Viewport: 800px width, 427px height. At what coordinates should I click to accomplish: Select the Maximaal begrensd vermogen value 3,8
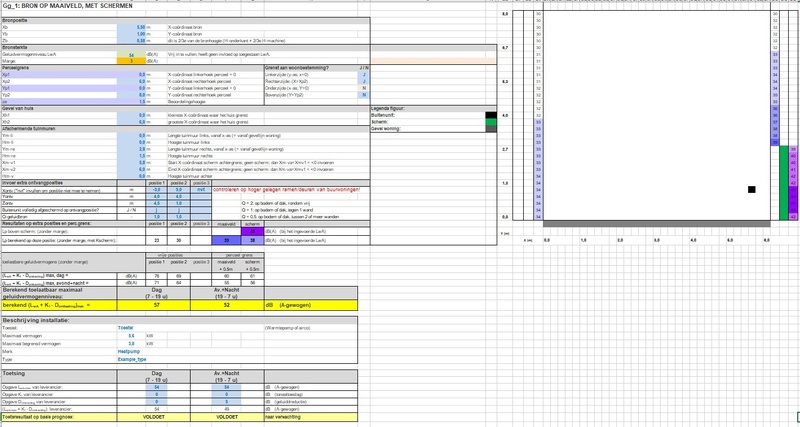[x=131, y=344]
